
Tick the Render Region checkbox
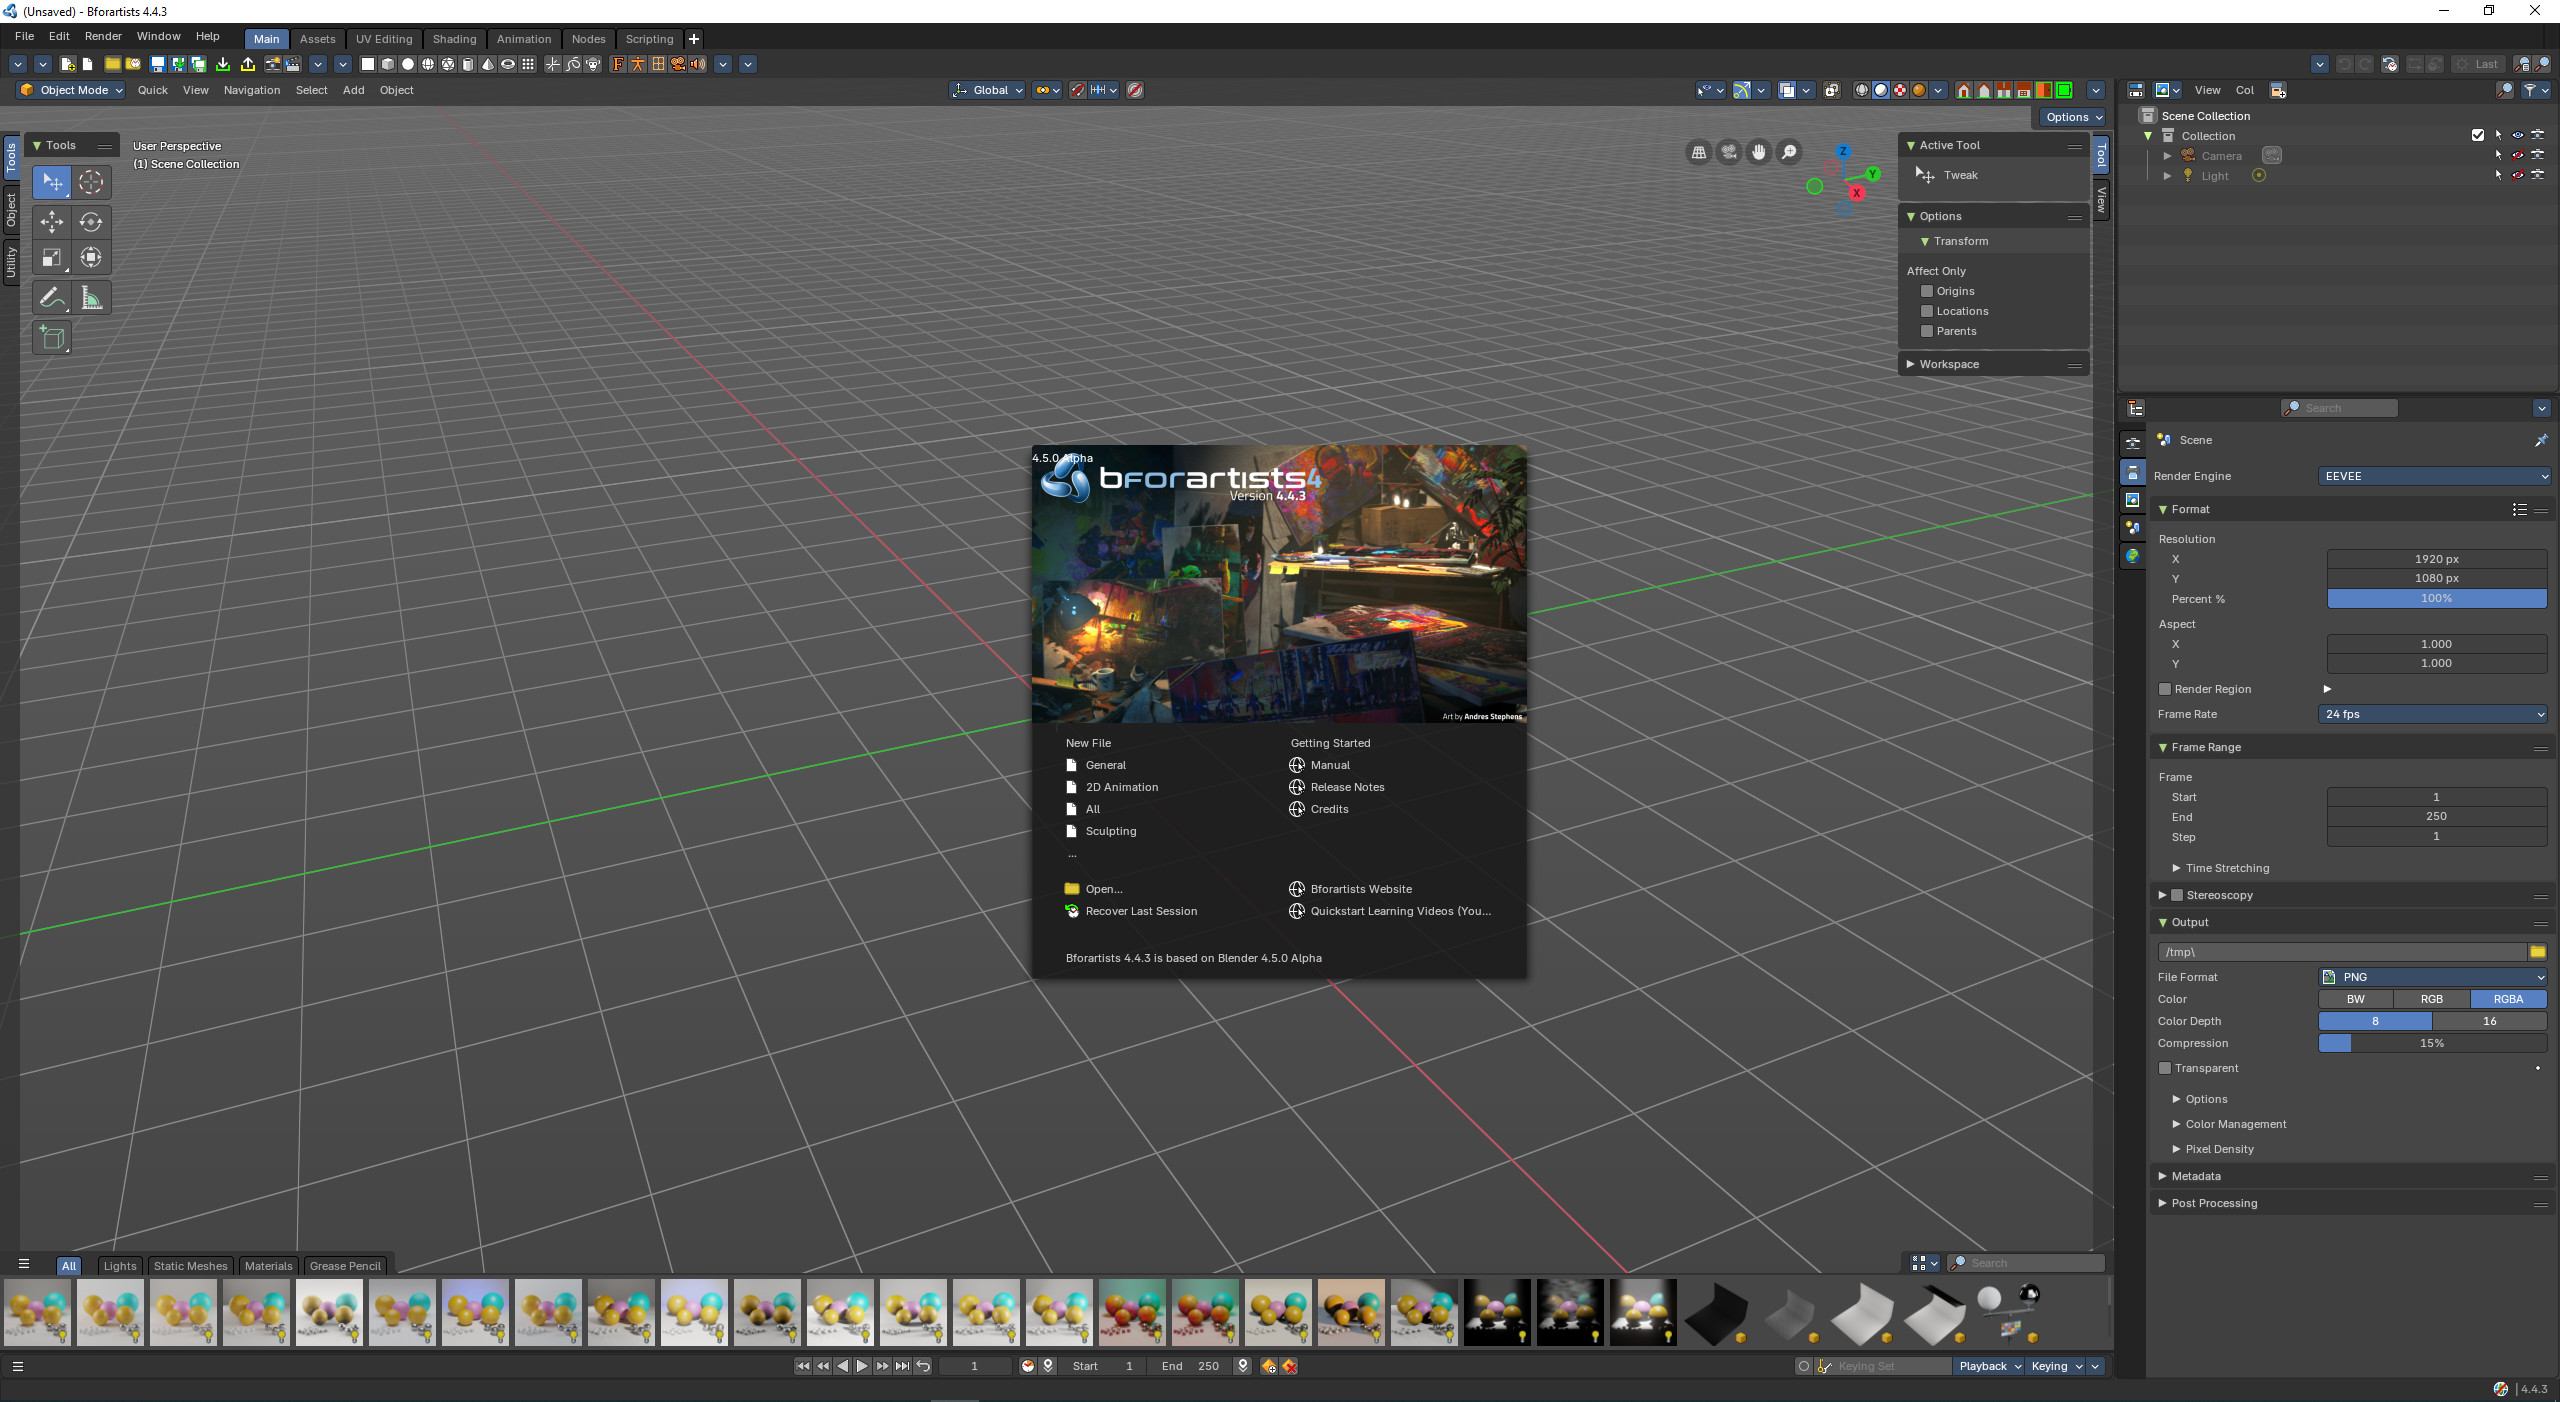2165,689
